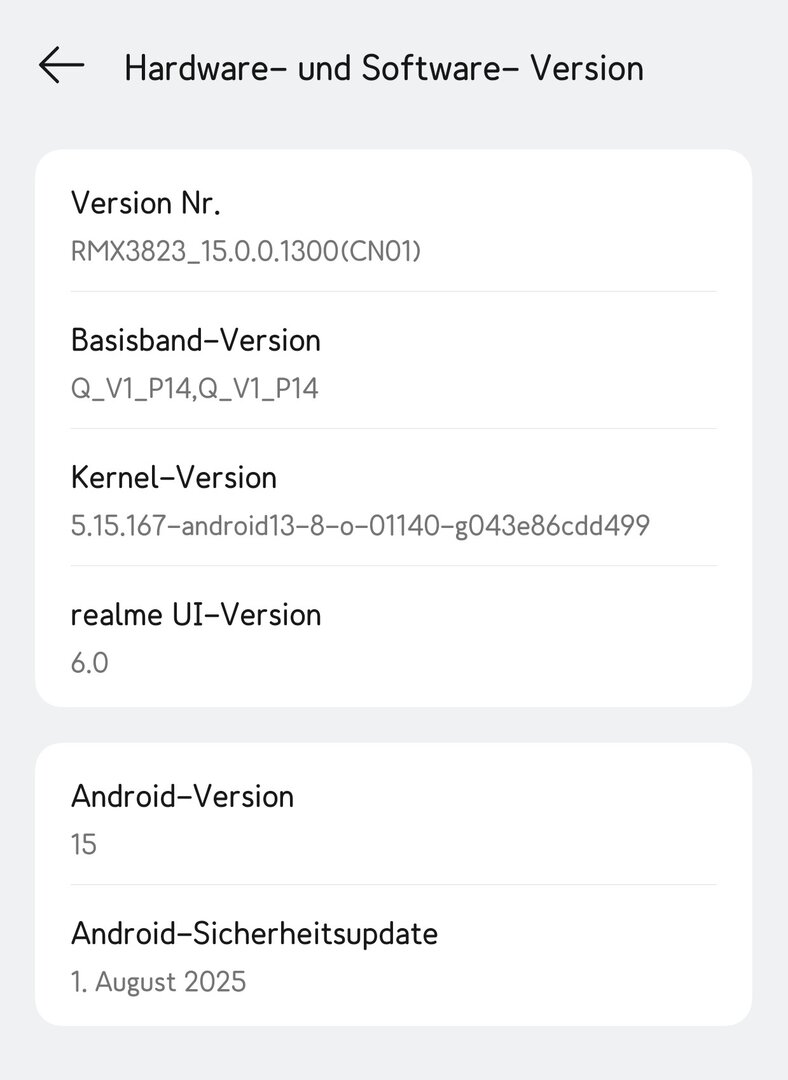Click the realme UI value 6.0
This screenshot has width=788, height=1080.
click(x=90, y=661)
